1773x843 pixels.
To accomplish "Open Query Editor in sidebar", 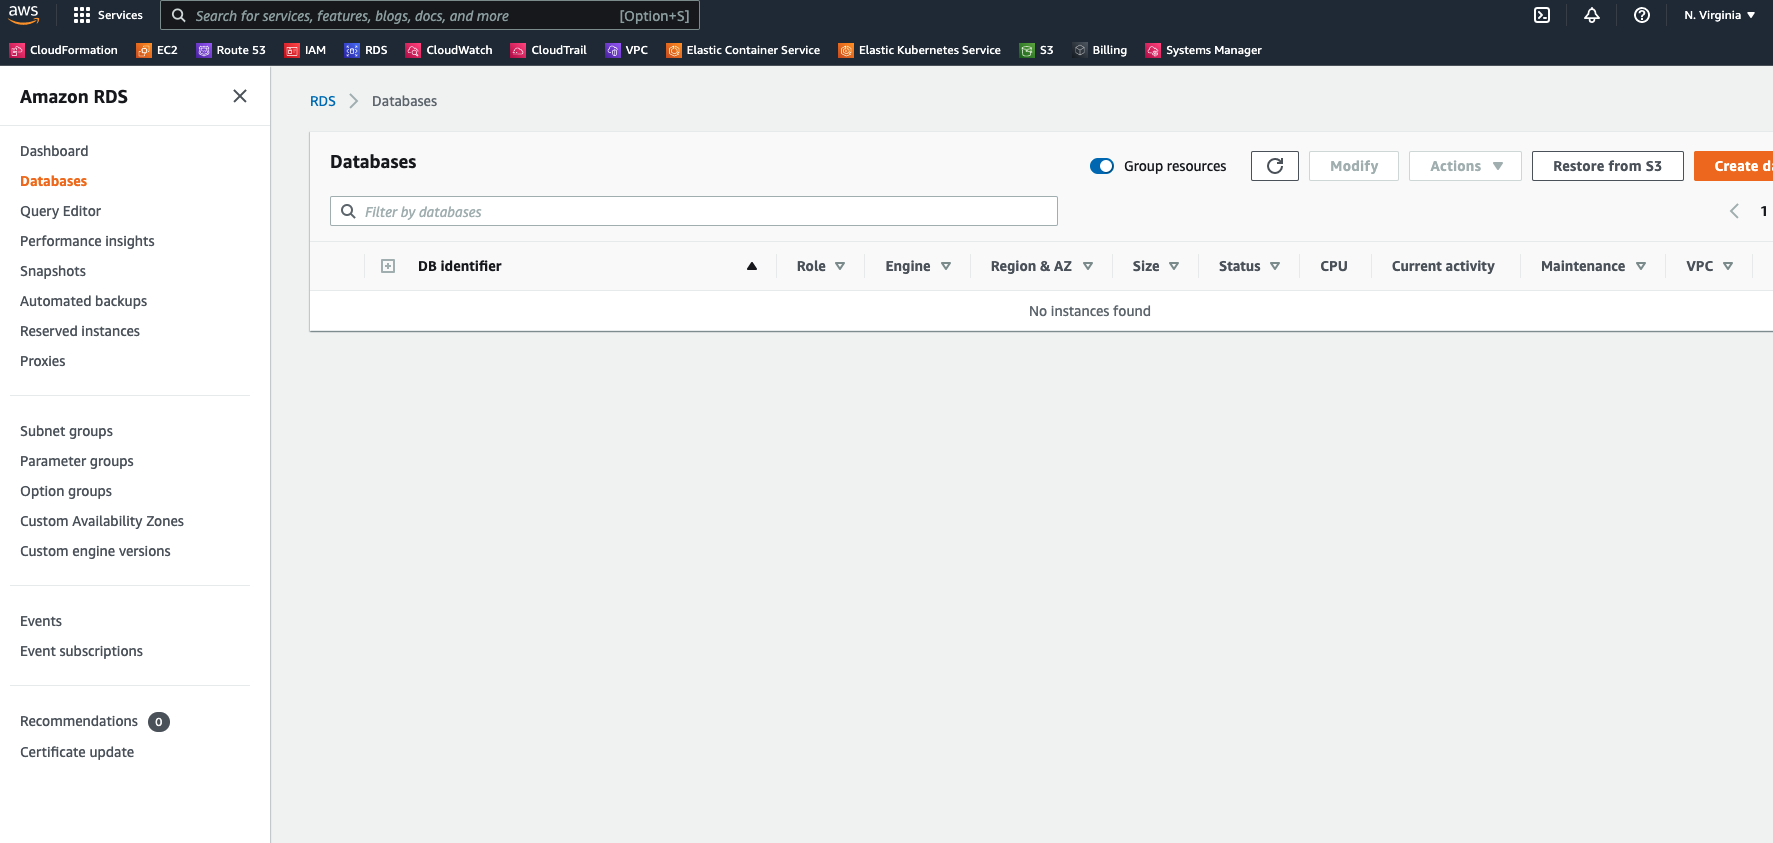I will pyautogui.click(x=60, y=211).
